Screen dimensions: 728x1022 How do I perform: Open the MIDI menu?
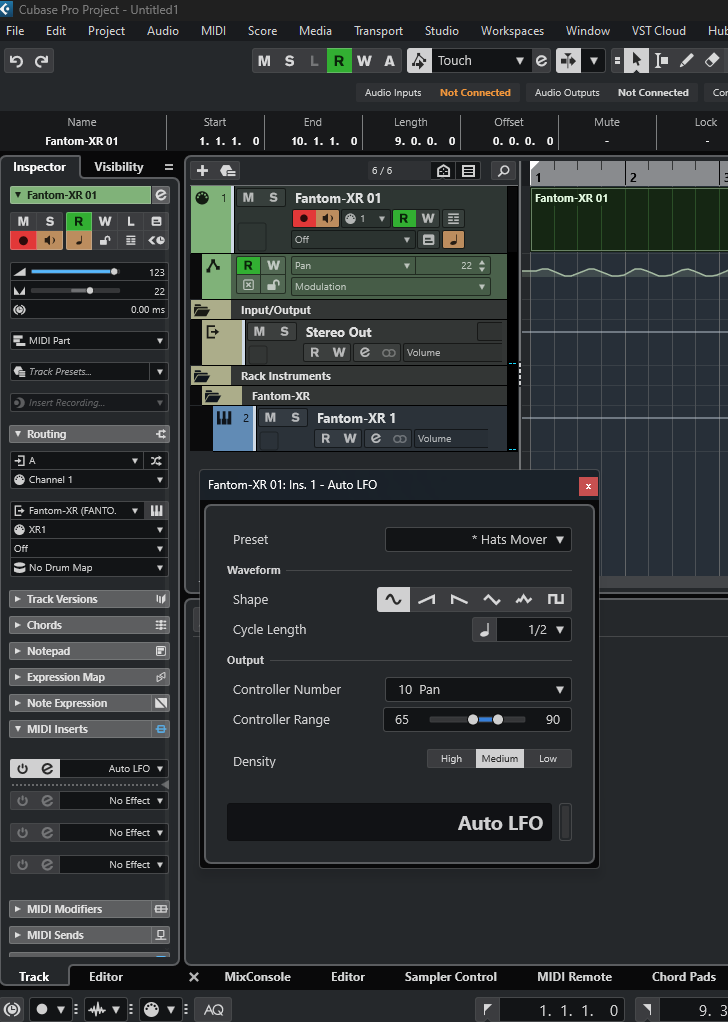[x=213, y=31]
